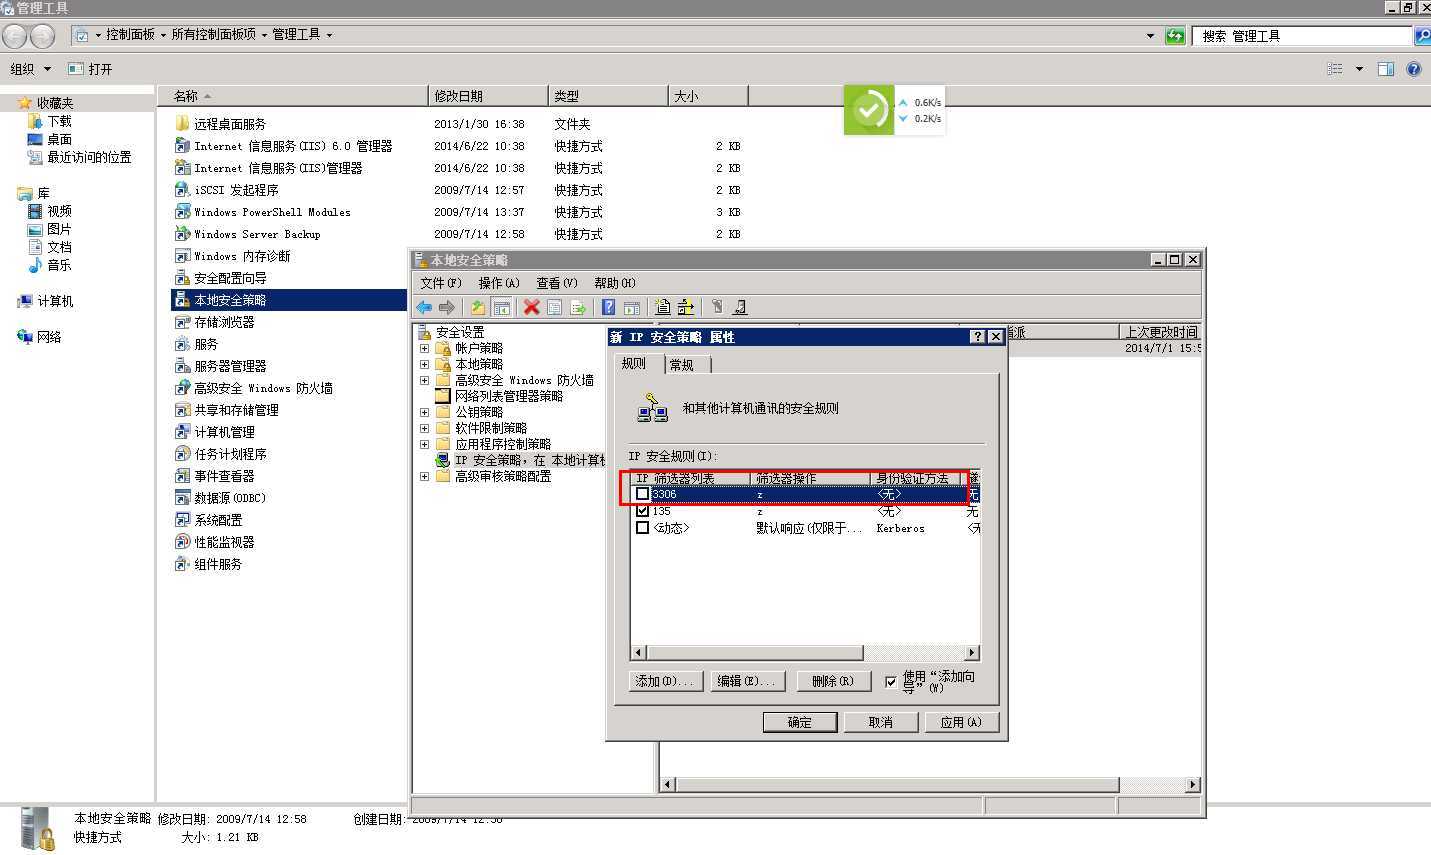Click the Explorer back navigation button
The height and width of the screenshot is (855, 1431).
[x=16, y=36]
